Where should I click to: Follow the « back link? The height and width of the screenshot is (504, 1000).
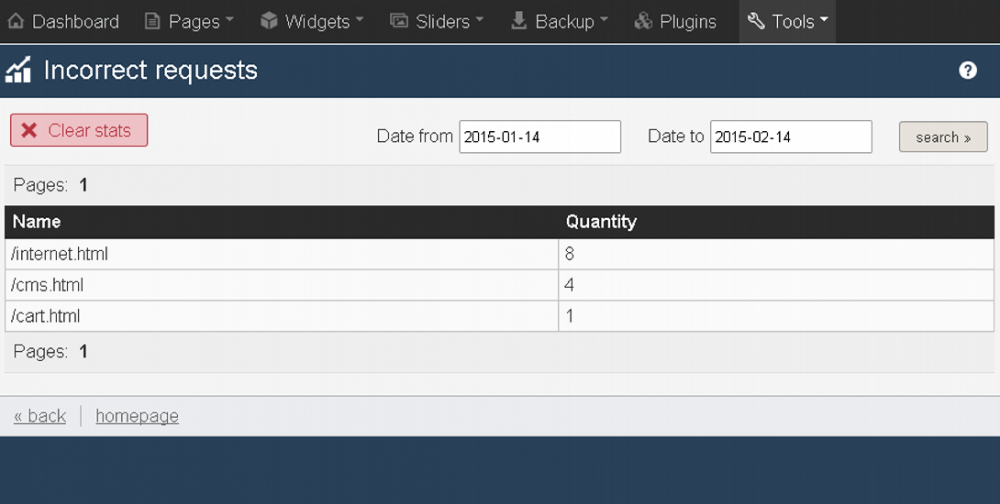40,416
